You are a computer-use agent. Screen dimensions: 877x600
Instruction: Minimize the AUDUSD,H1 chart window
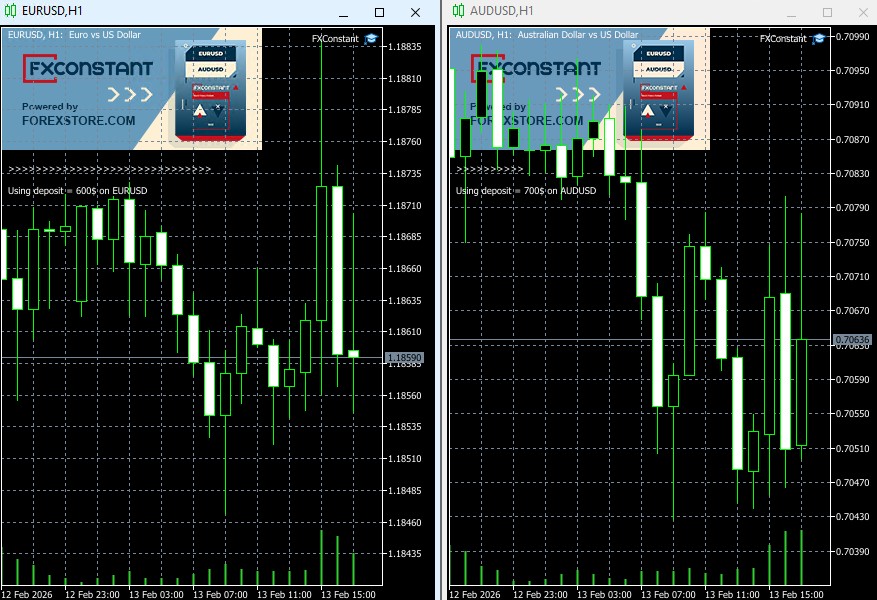click(x=791, y=12)
